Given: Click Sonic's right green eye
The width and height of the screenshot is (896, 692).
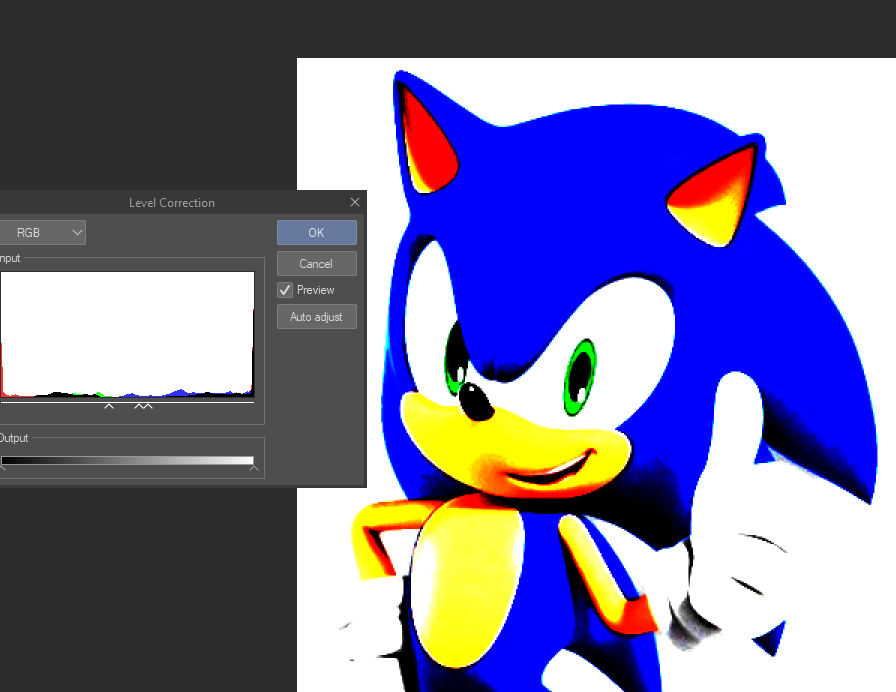Looking at the screenshot, I should pos(580,376).
